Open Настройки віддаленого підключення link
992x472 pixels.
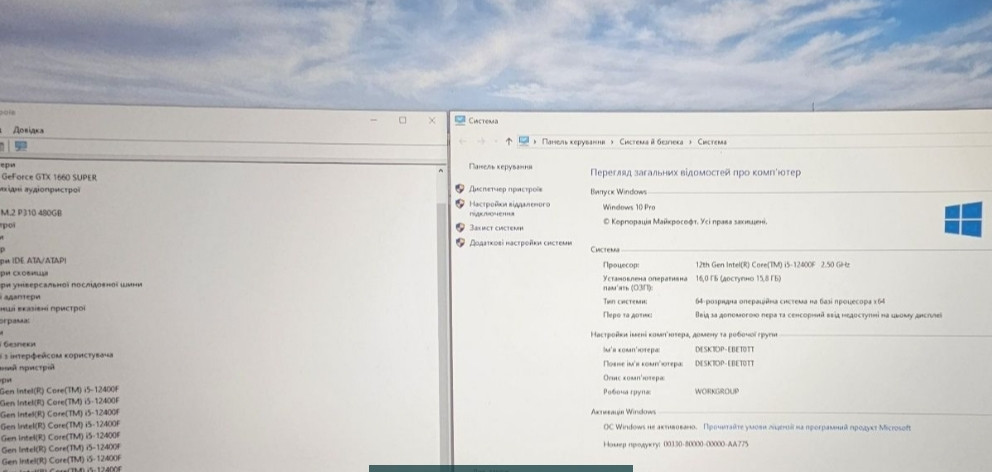click(508, 208)
